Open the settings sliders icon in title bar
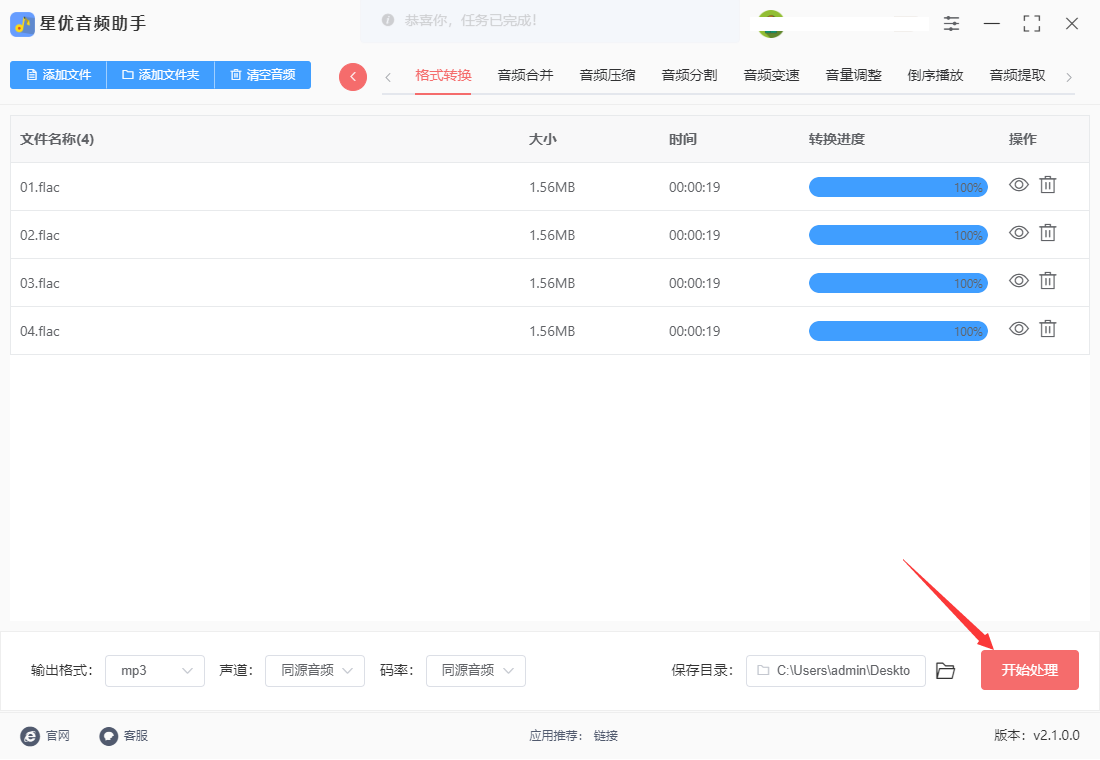This screenshot has width=1100, height=760. 951,23
